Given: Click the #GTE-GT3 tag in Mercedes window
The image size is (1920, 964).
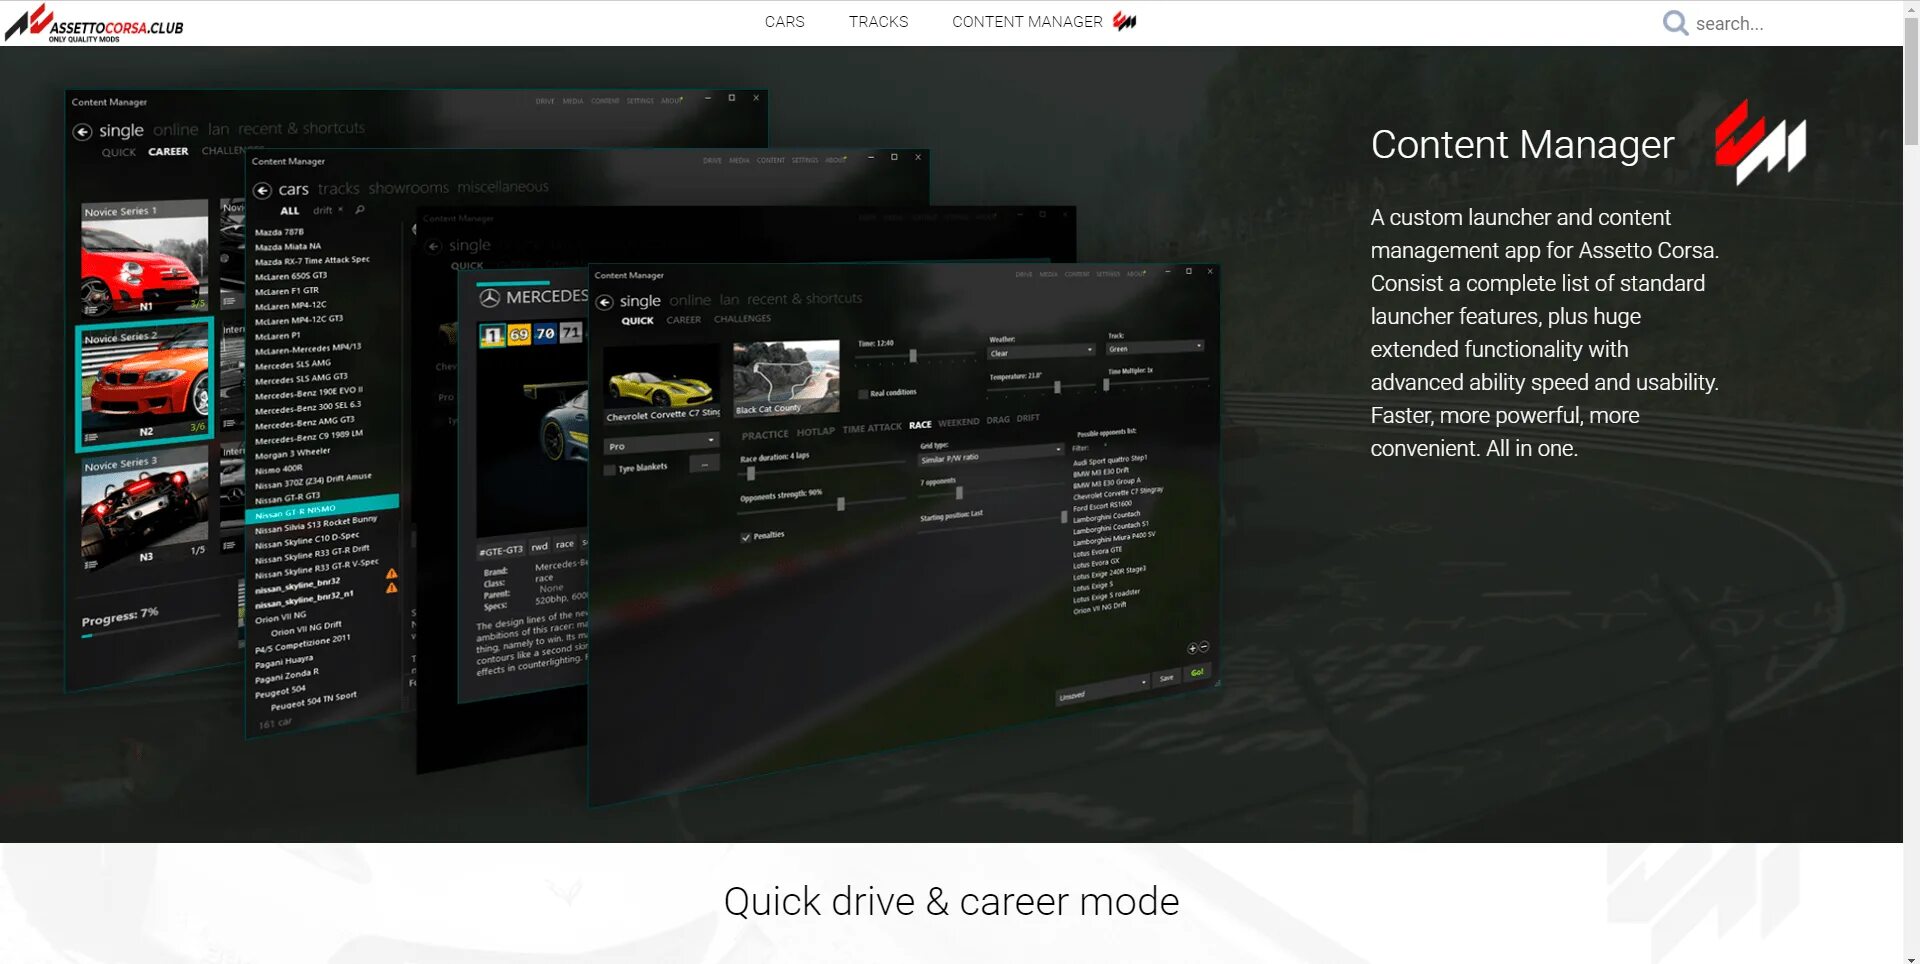Looking at the screenshot, I should tap(501, 551).
